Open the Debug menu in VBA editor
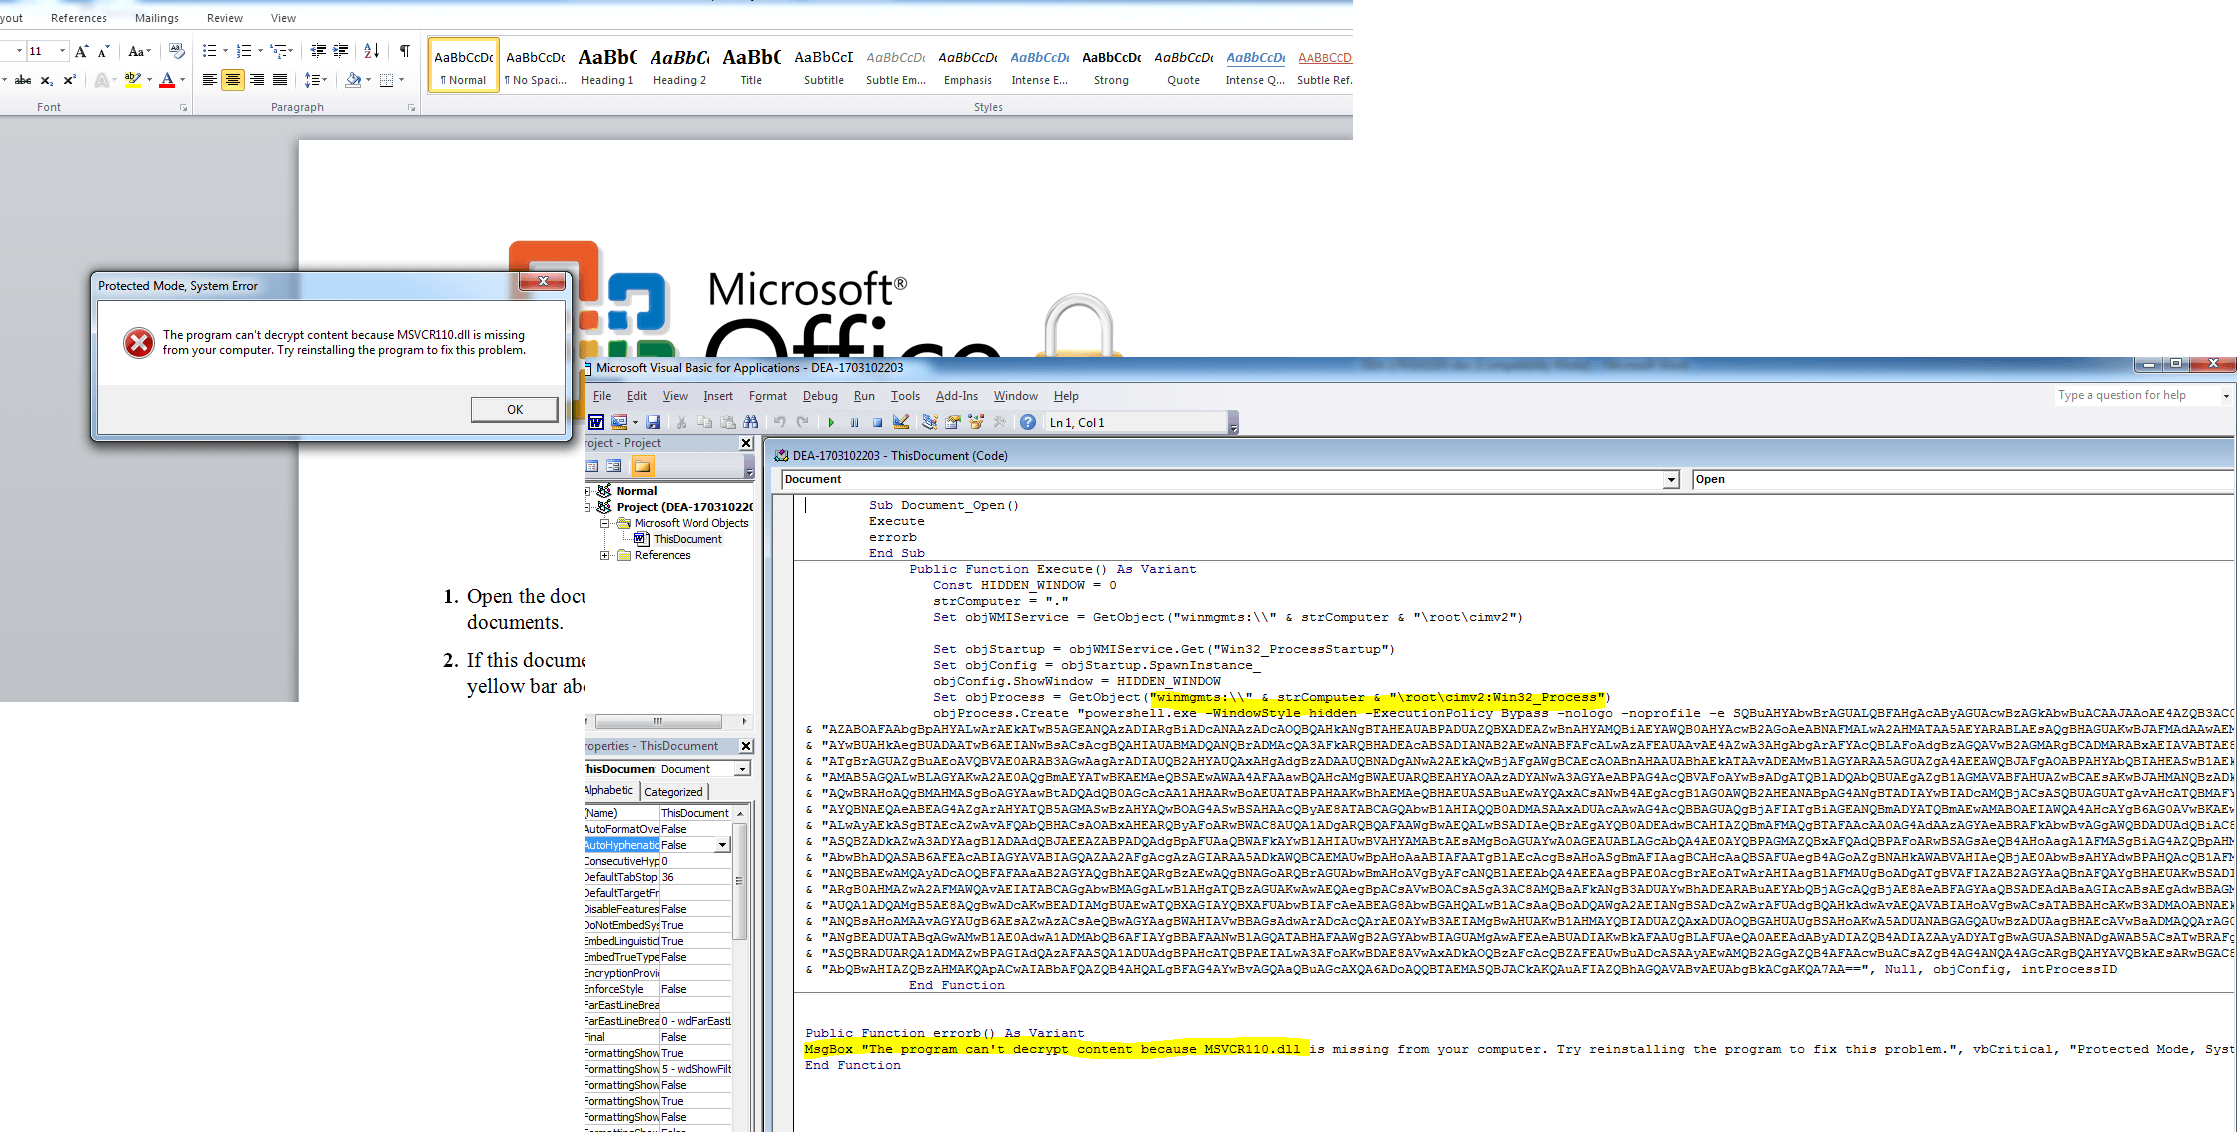Image resolution: width=2237 pixels, height=1133 pixels. pos(820,396)
